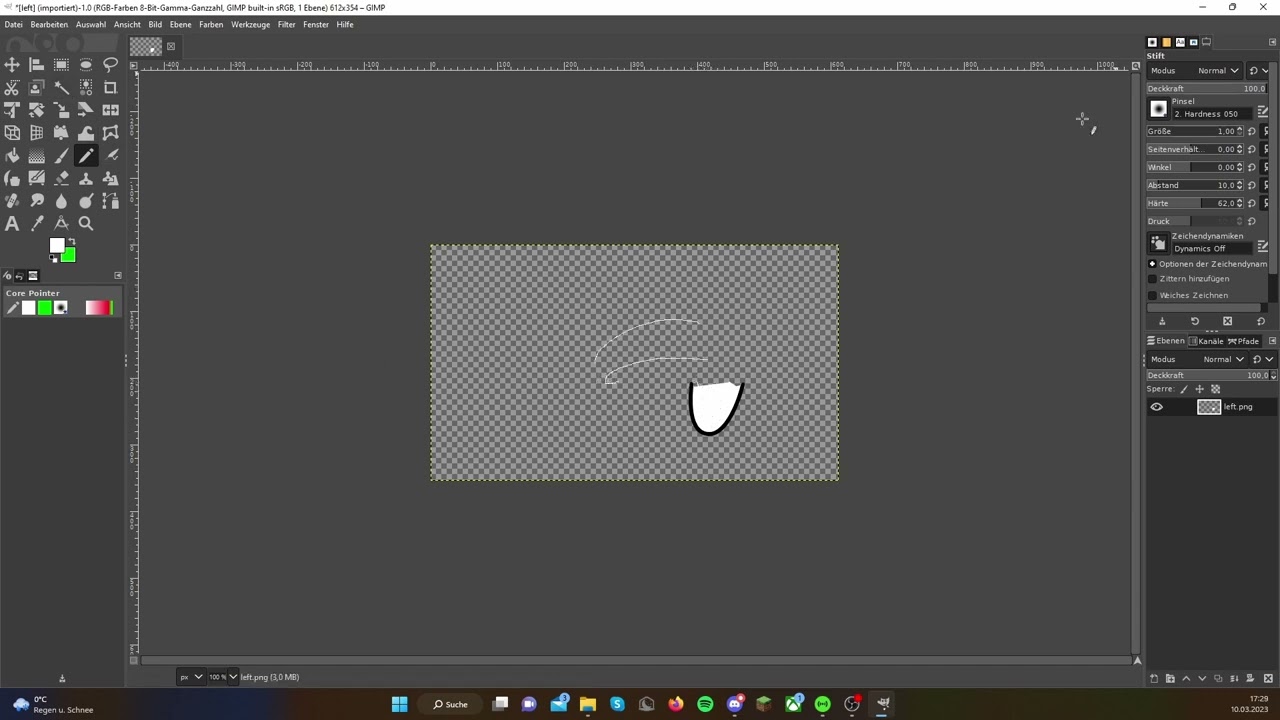Click the green background color swatch
Image resolution: width=1280 pixels, height=720 pixels.
coord(68,256)
